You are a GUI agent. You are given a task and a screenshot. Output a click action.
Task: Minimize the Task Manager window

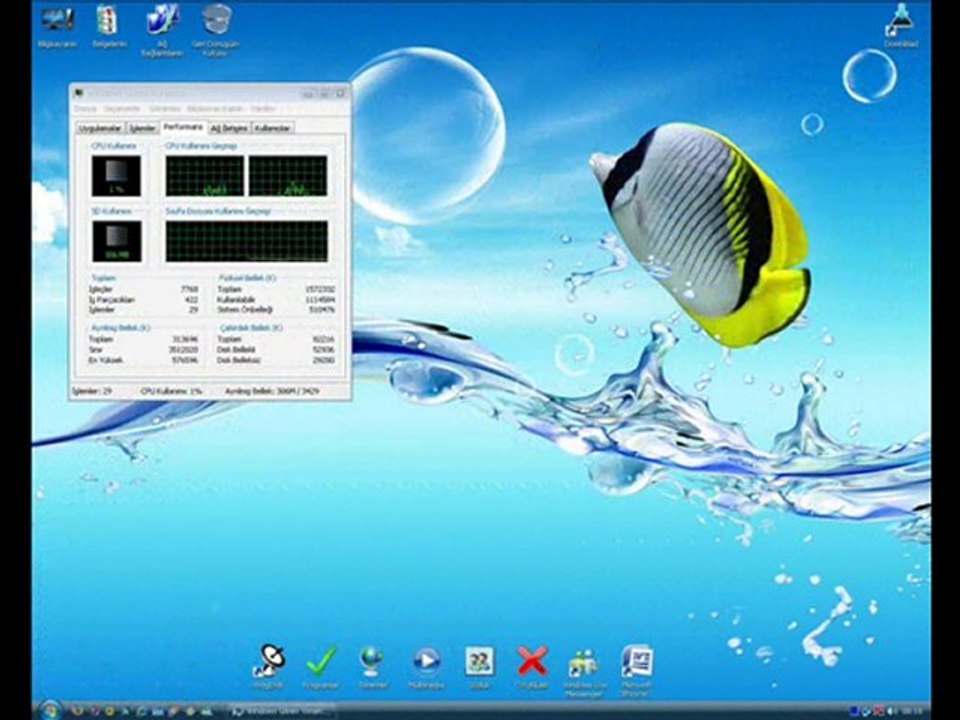pyautogui.click(x=308, y=94)
